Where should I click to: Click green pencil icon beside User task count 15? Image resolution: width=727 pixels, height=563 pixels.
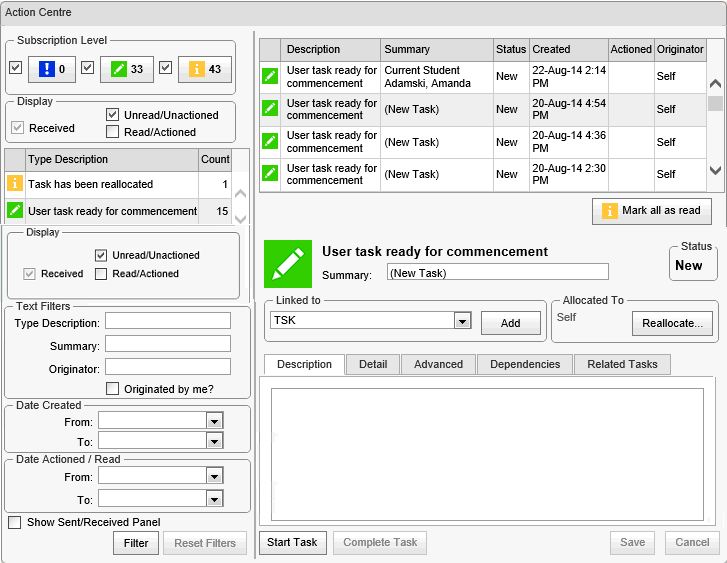[x=15, y=211]
